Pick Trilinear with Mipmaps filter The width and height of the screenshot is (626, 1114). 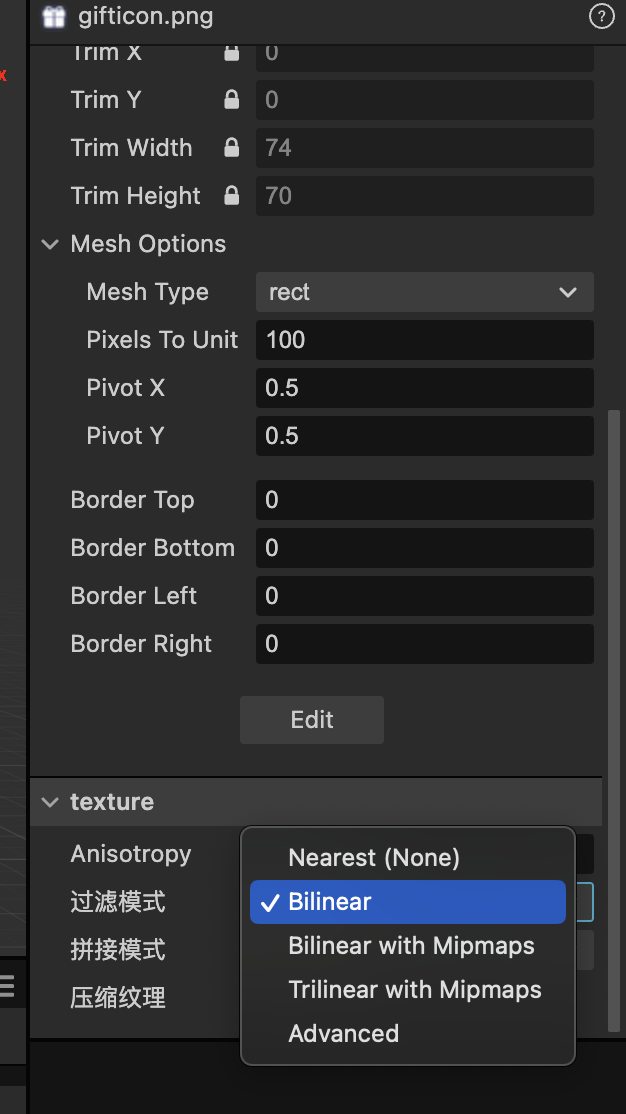coord(415,990)
